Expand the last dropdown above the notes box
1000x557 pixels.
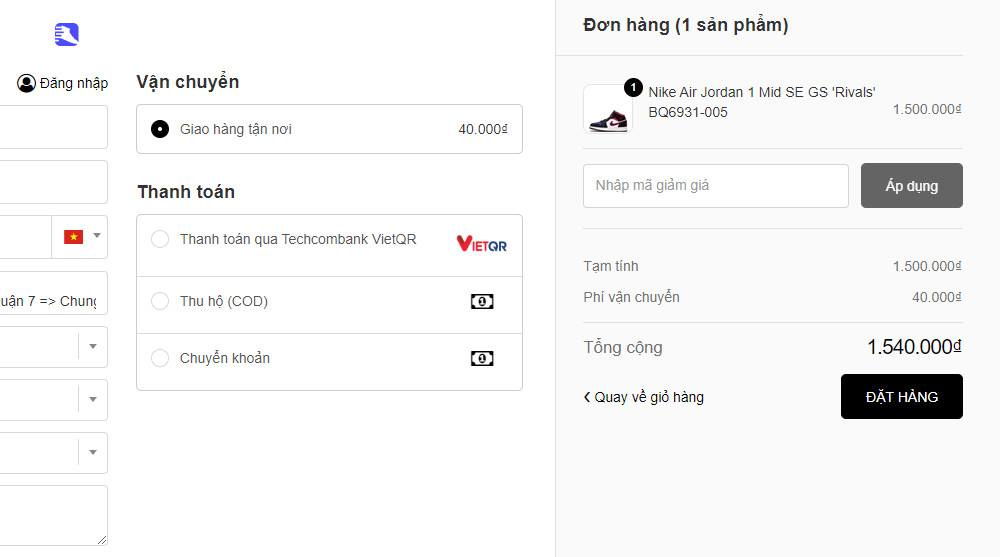pos(92,453)
